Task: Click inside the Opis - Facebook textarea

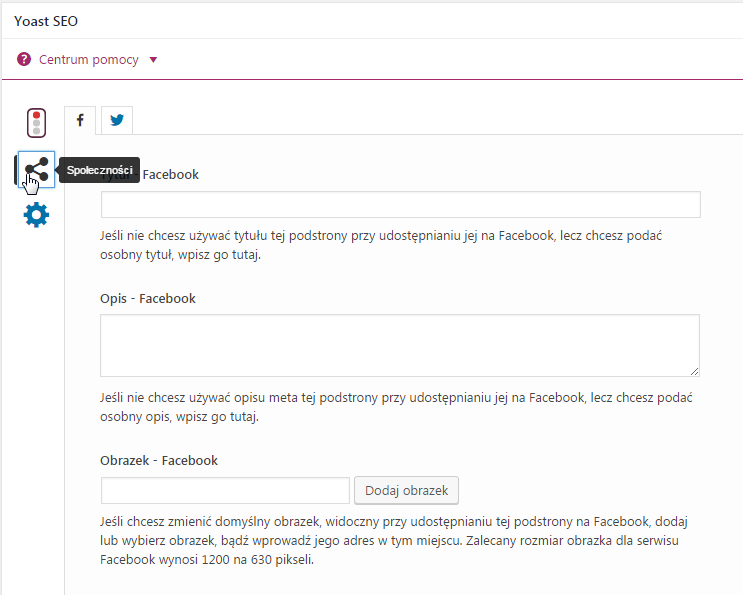Action: [x=400, y=345]
